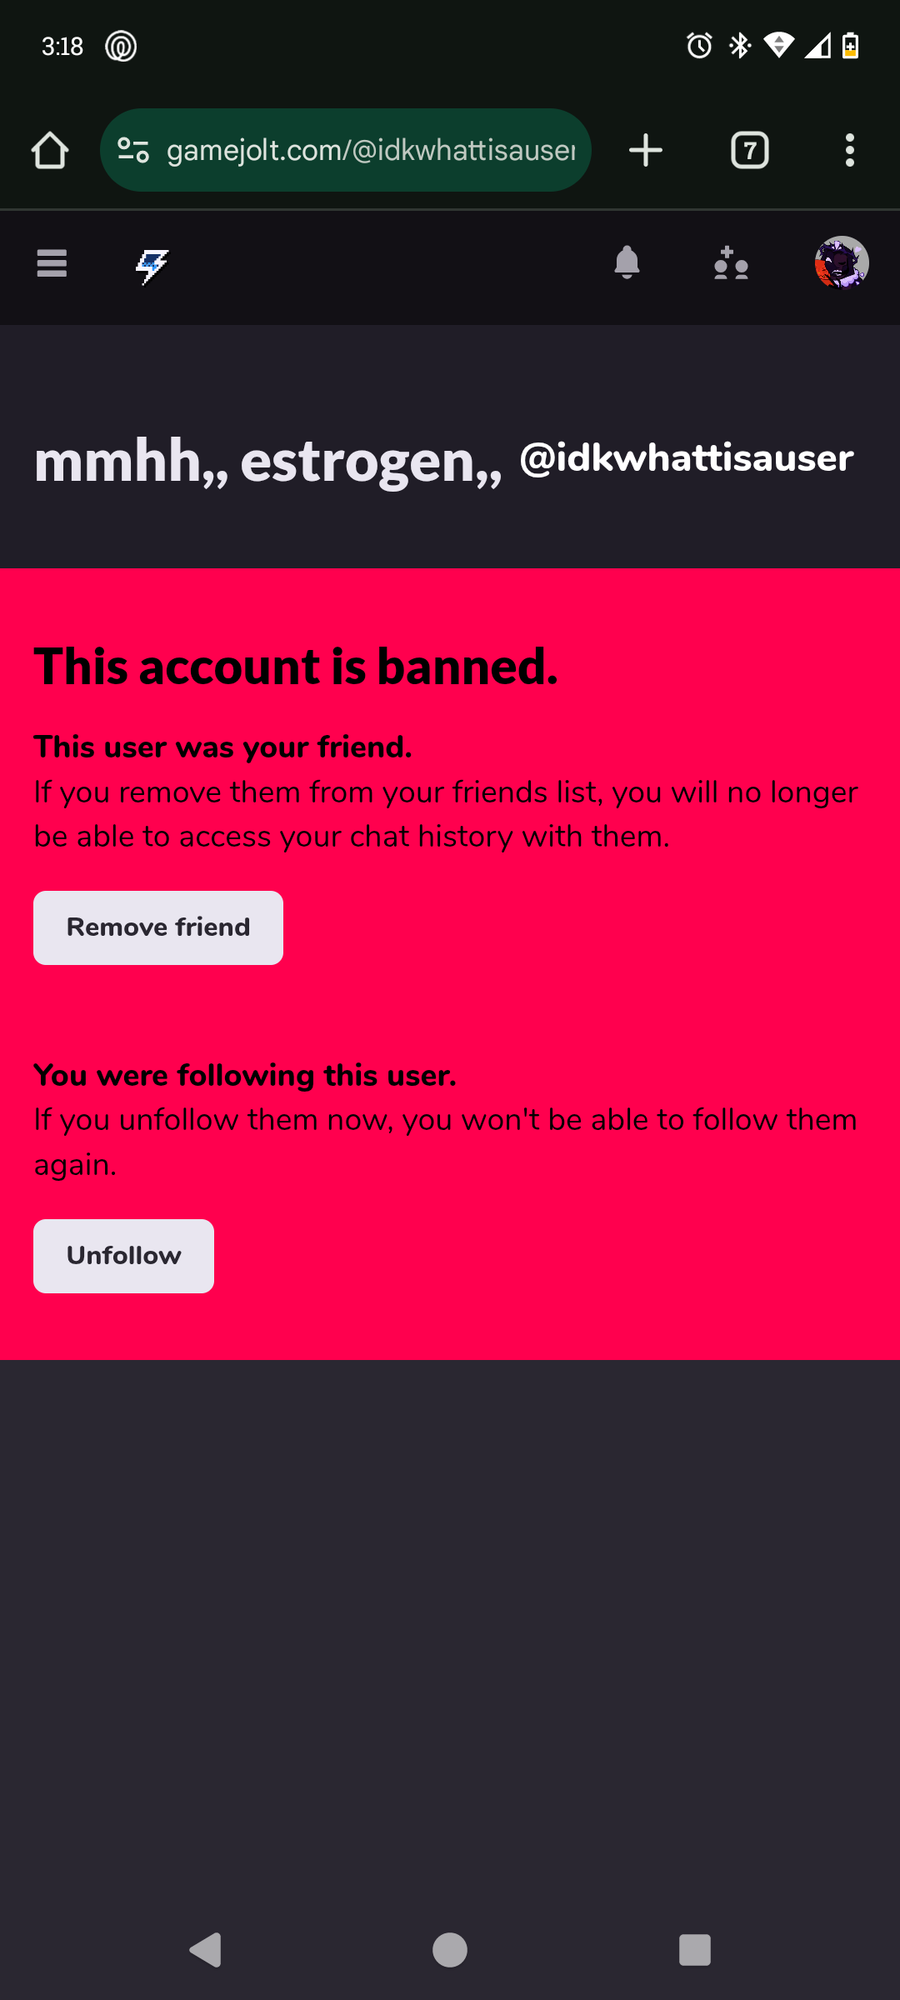
Task: Open the user avatar account menu
Action: [842, 263]
